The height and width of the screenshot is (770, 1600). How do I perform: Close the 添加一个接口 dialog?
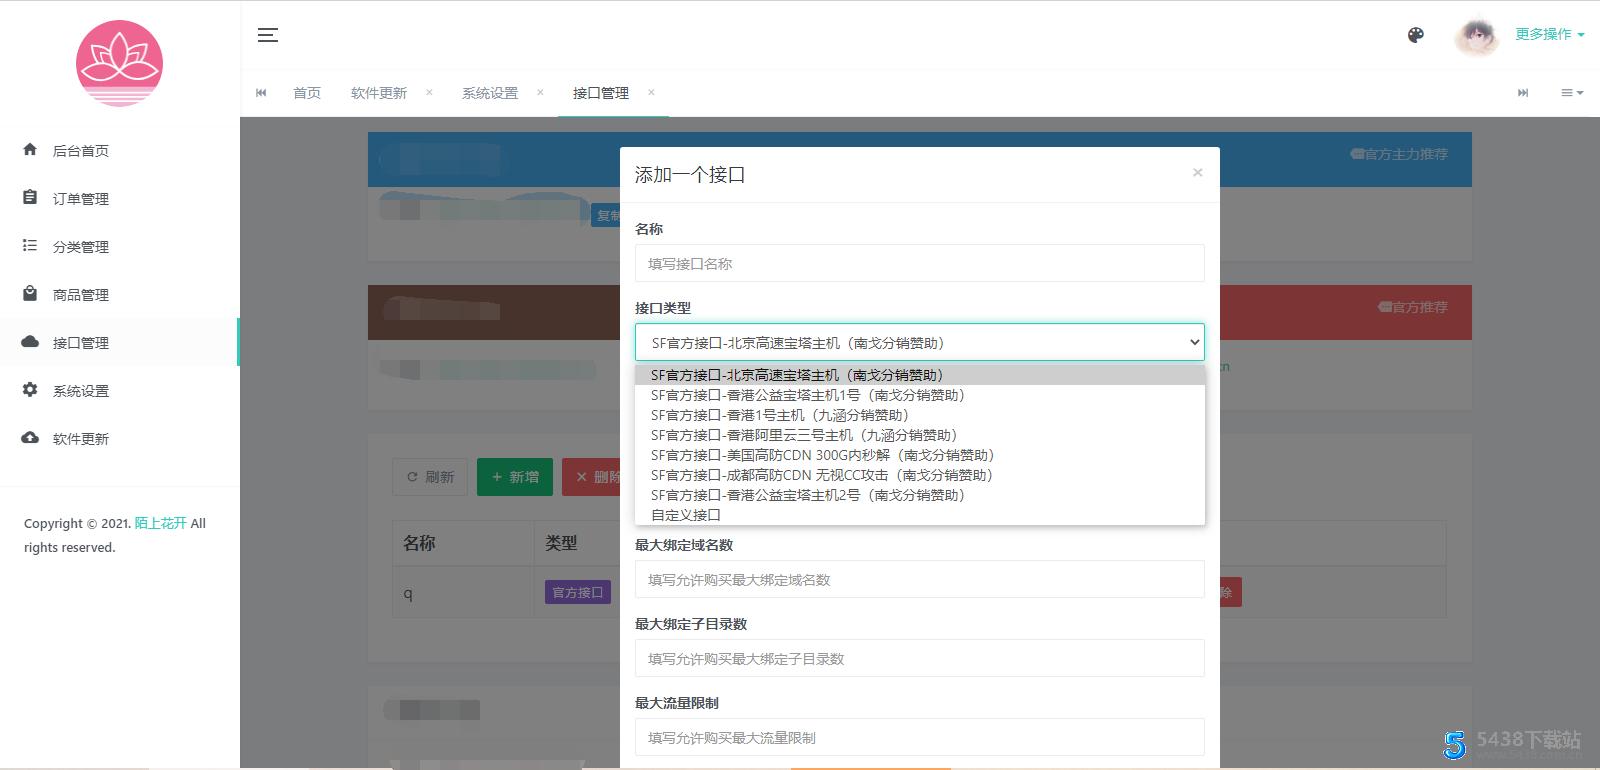(1197, 173)
